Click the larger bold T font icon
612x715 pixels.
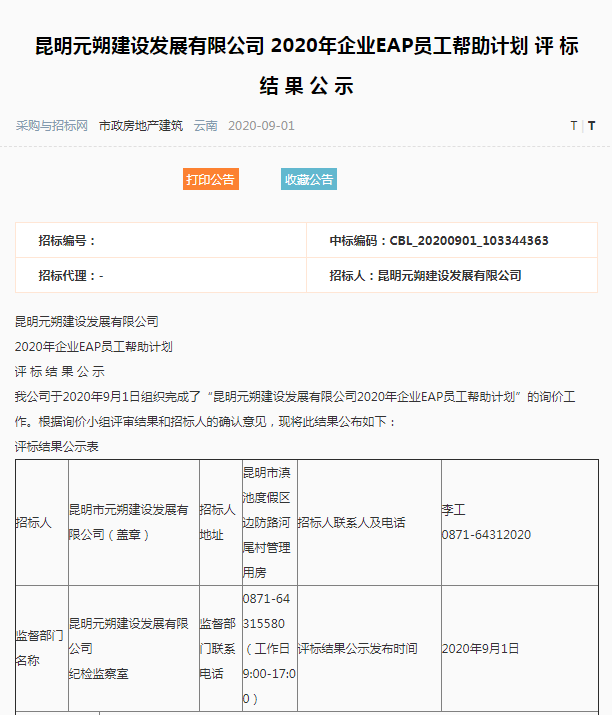coord(591,126)
